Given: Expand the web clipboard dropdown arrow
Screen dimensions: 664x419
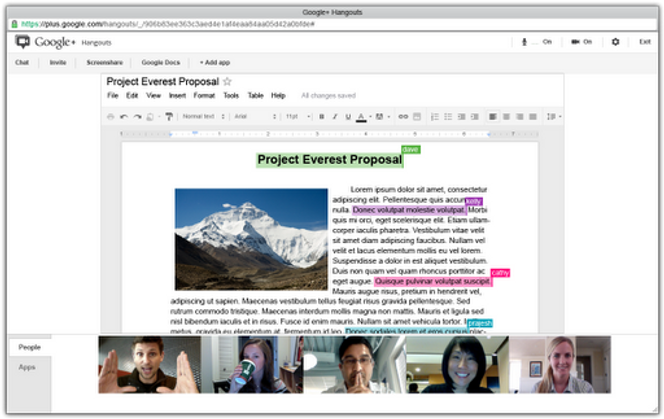Looking at the screenshot, I should pyautogui.click(x=159, y=117).
